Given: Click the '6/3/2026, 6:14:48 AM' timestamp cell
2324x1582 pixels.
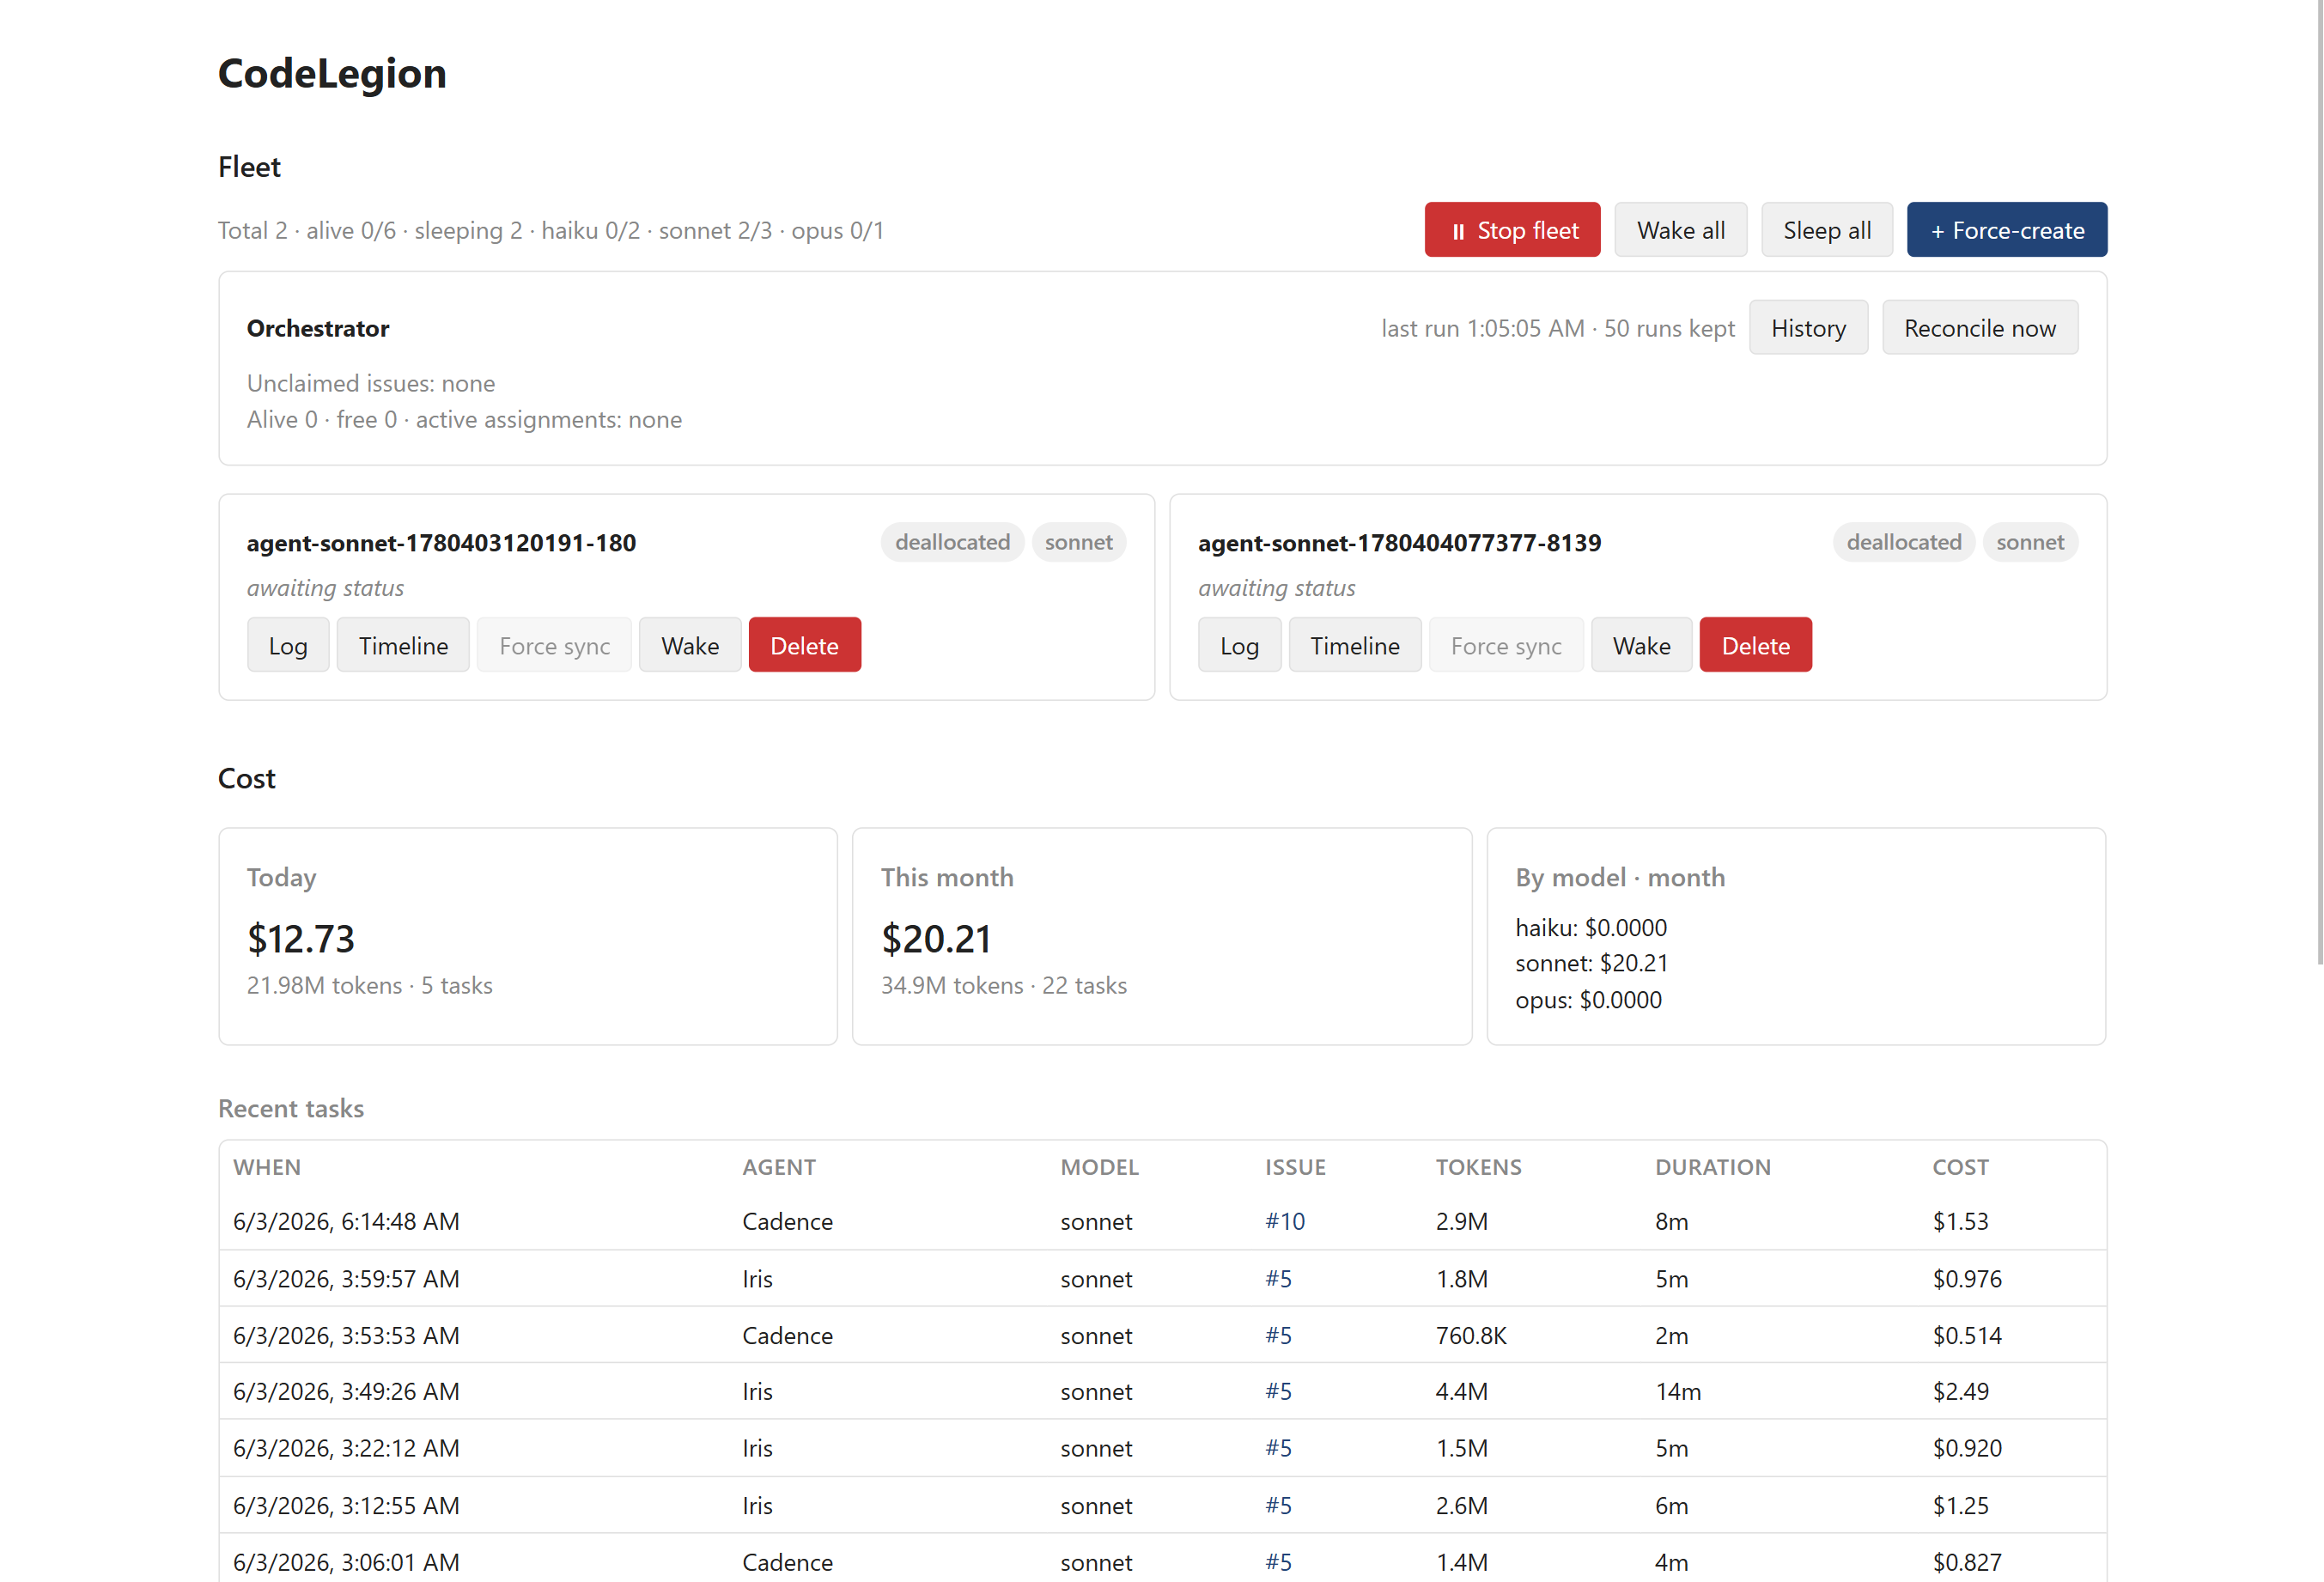Looking at the screenshot, I should coord(346,1221).
